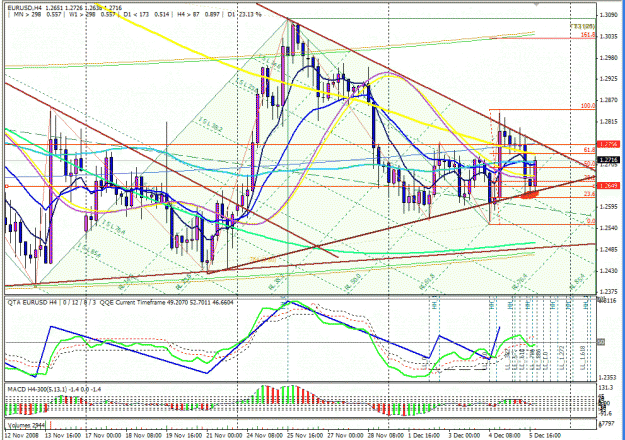Click the ISL 38.2 diagonal fan label
The image size is (625, 440).
pyautogui.click(x=208, y=124)
